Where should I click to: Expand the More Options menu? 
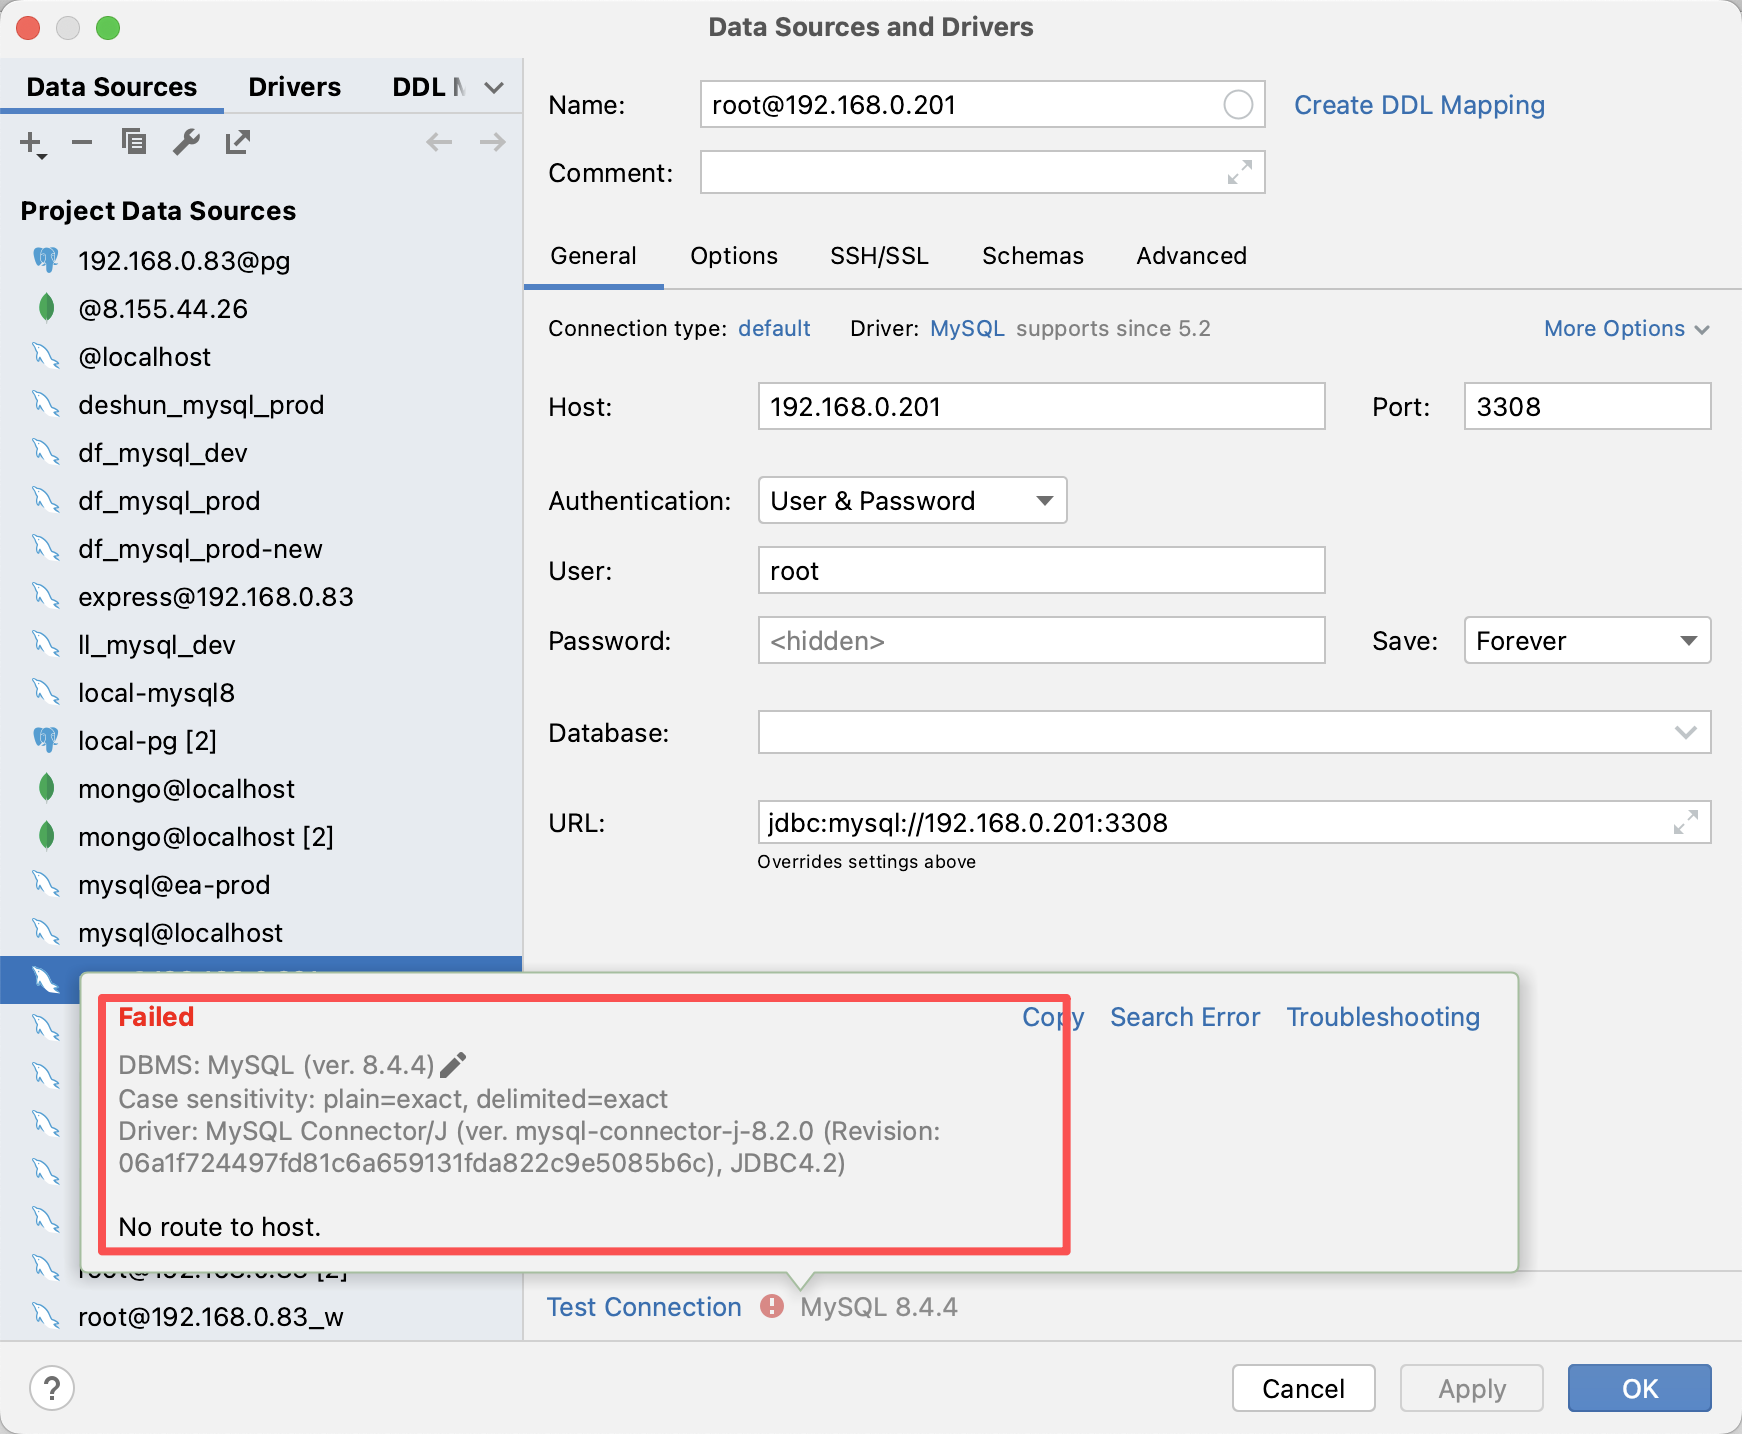[1626, 329]
